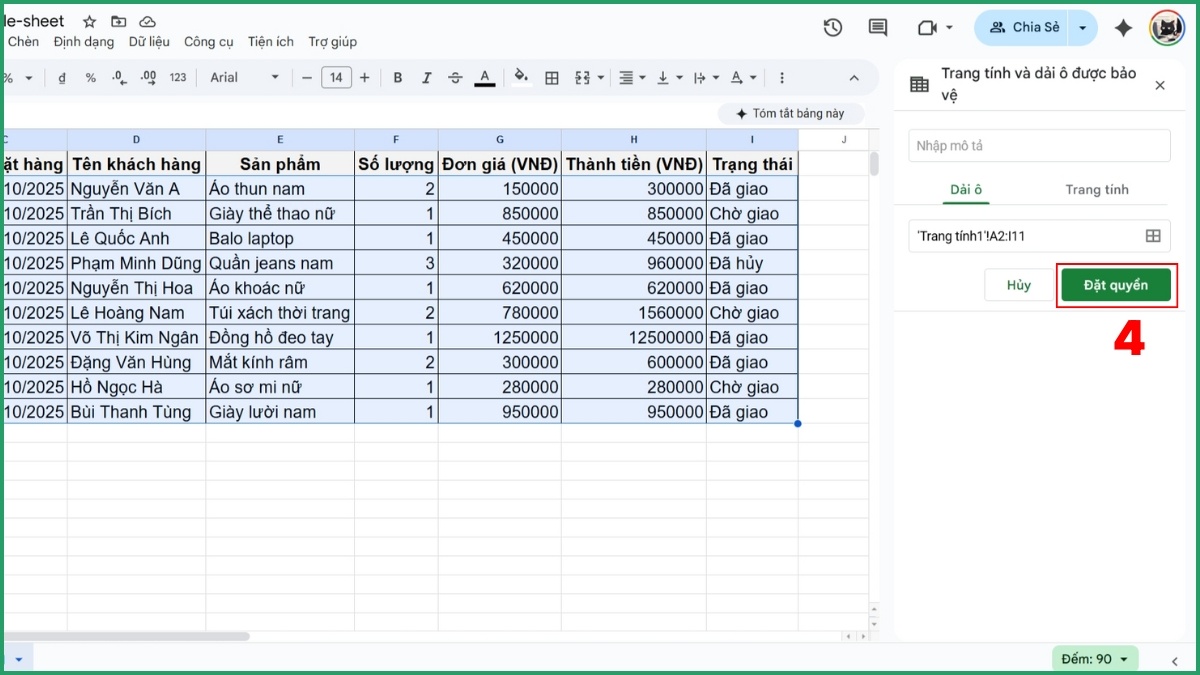Open horizontal align dropdown
This screenshot has width=1200, height=675.
click(x=631, y=78)
